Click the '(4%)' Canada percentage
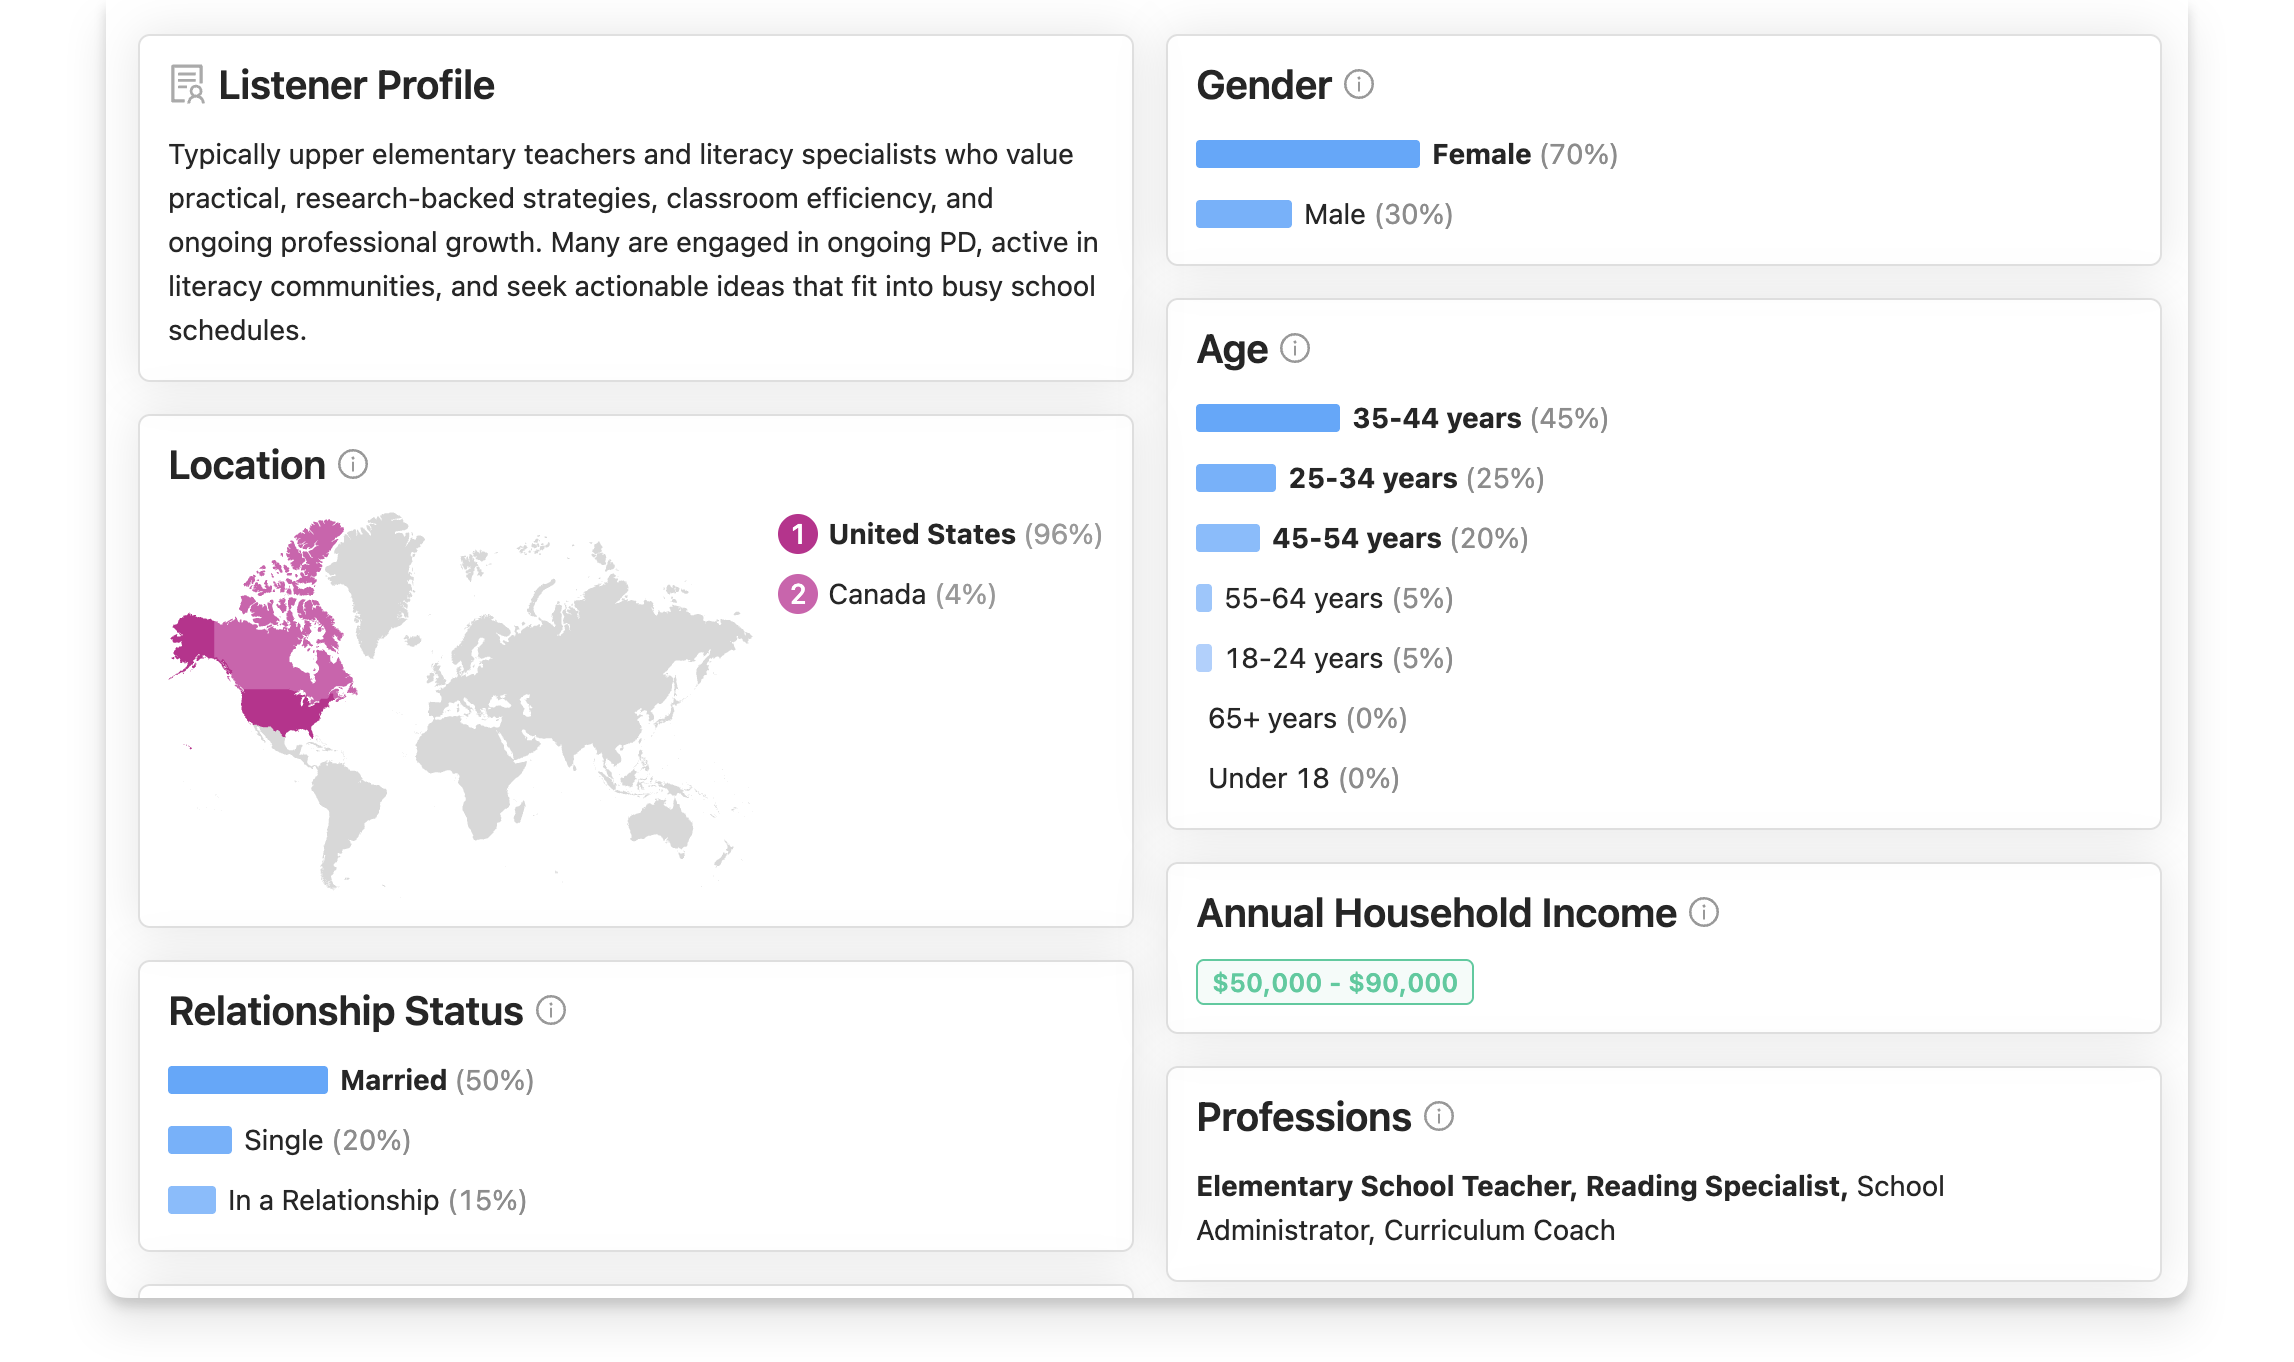 pyautogui.click(x=966, y=594)
